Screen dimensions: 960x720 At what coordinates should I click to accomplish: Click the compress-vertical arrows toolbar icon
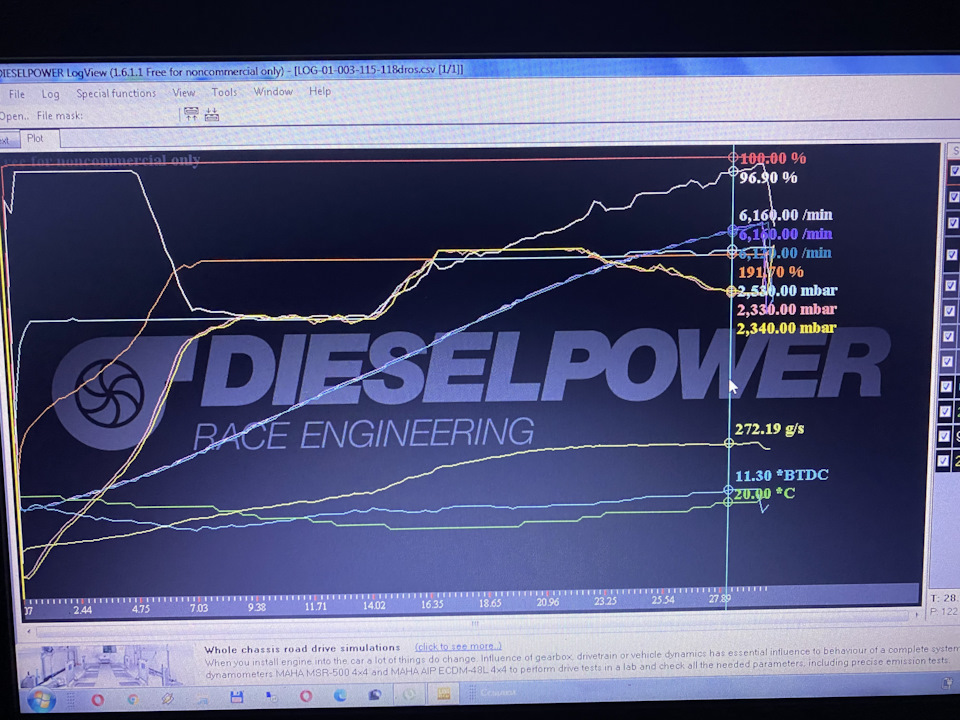point(212,114)
